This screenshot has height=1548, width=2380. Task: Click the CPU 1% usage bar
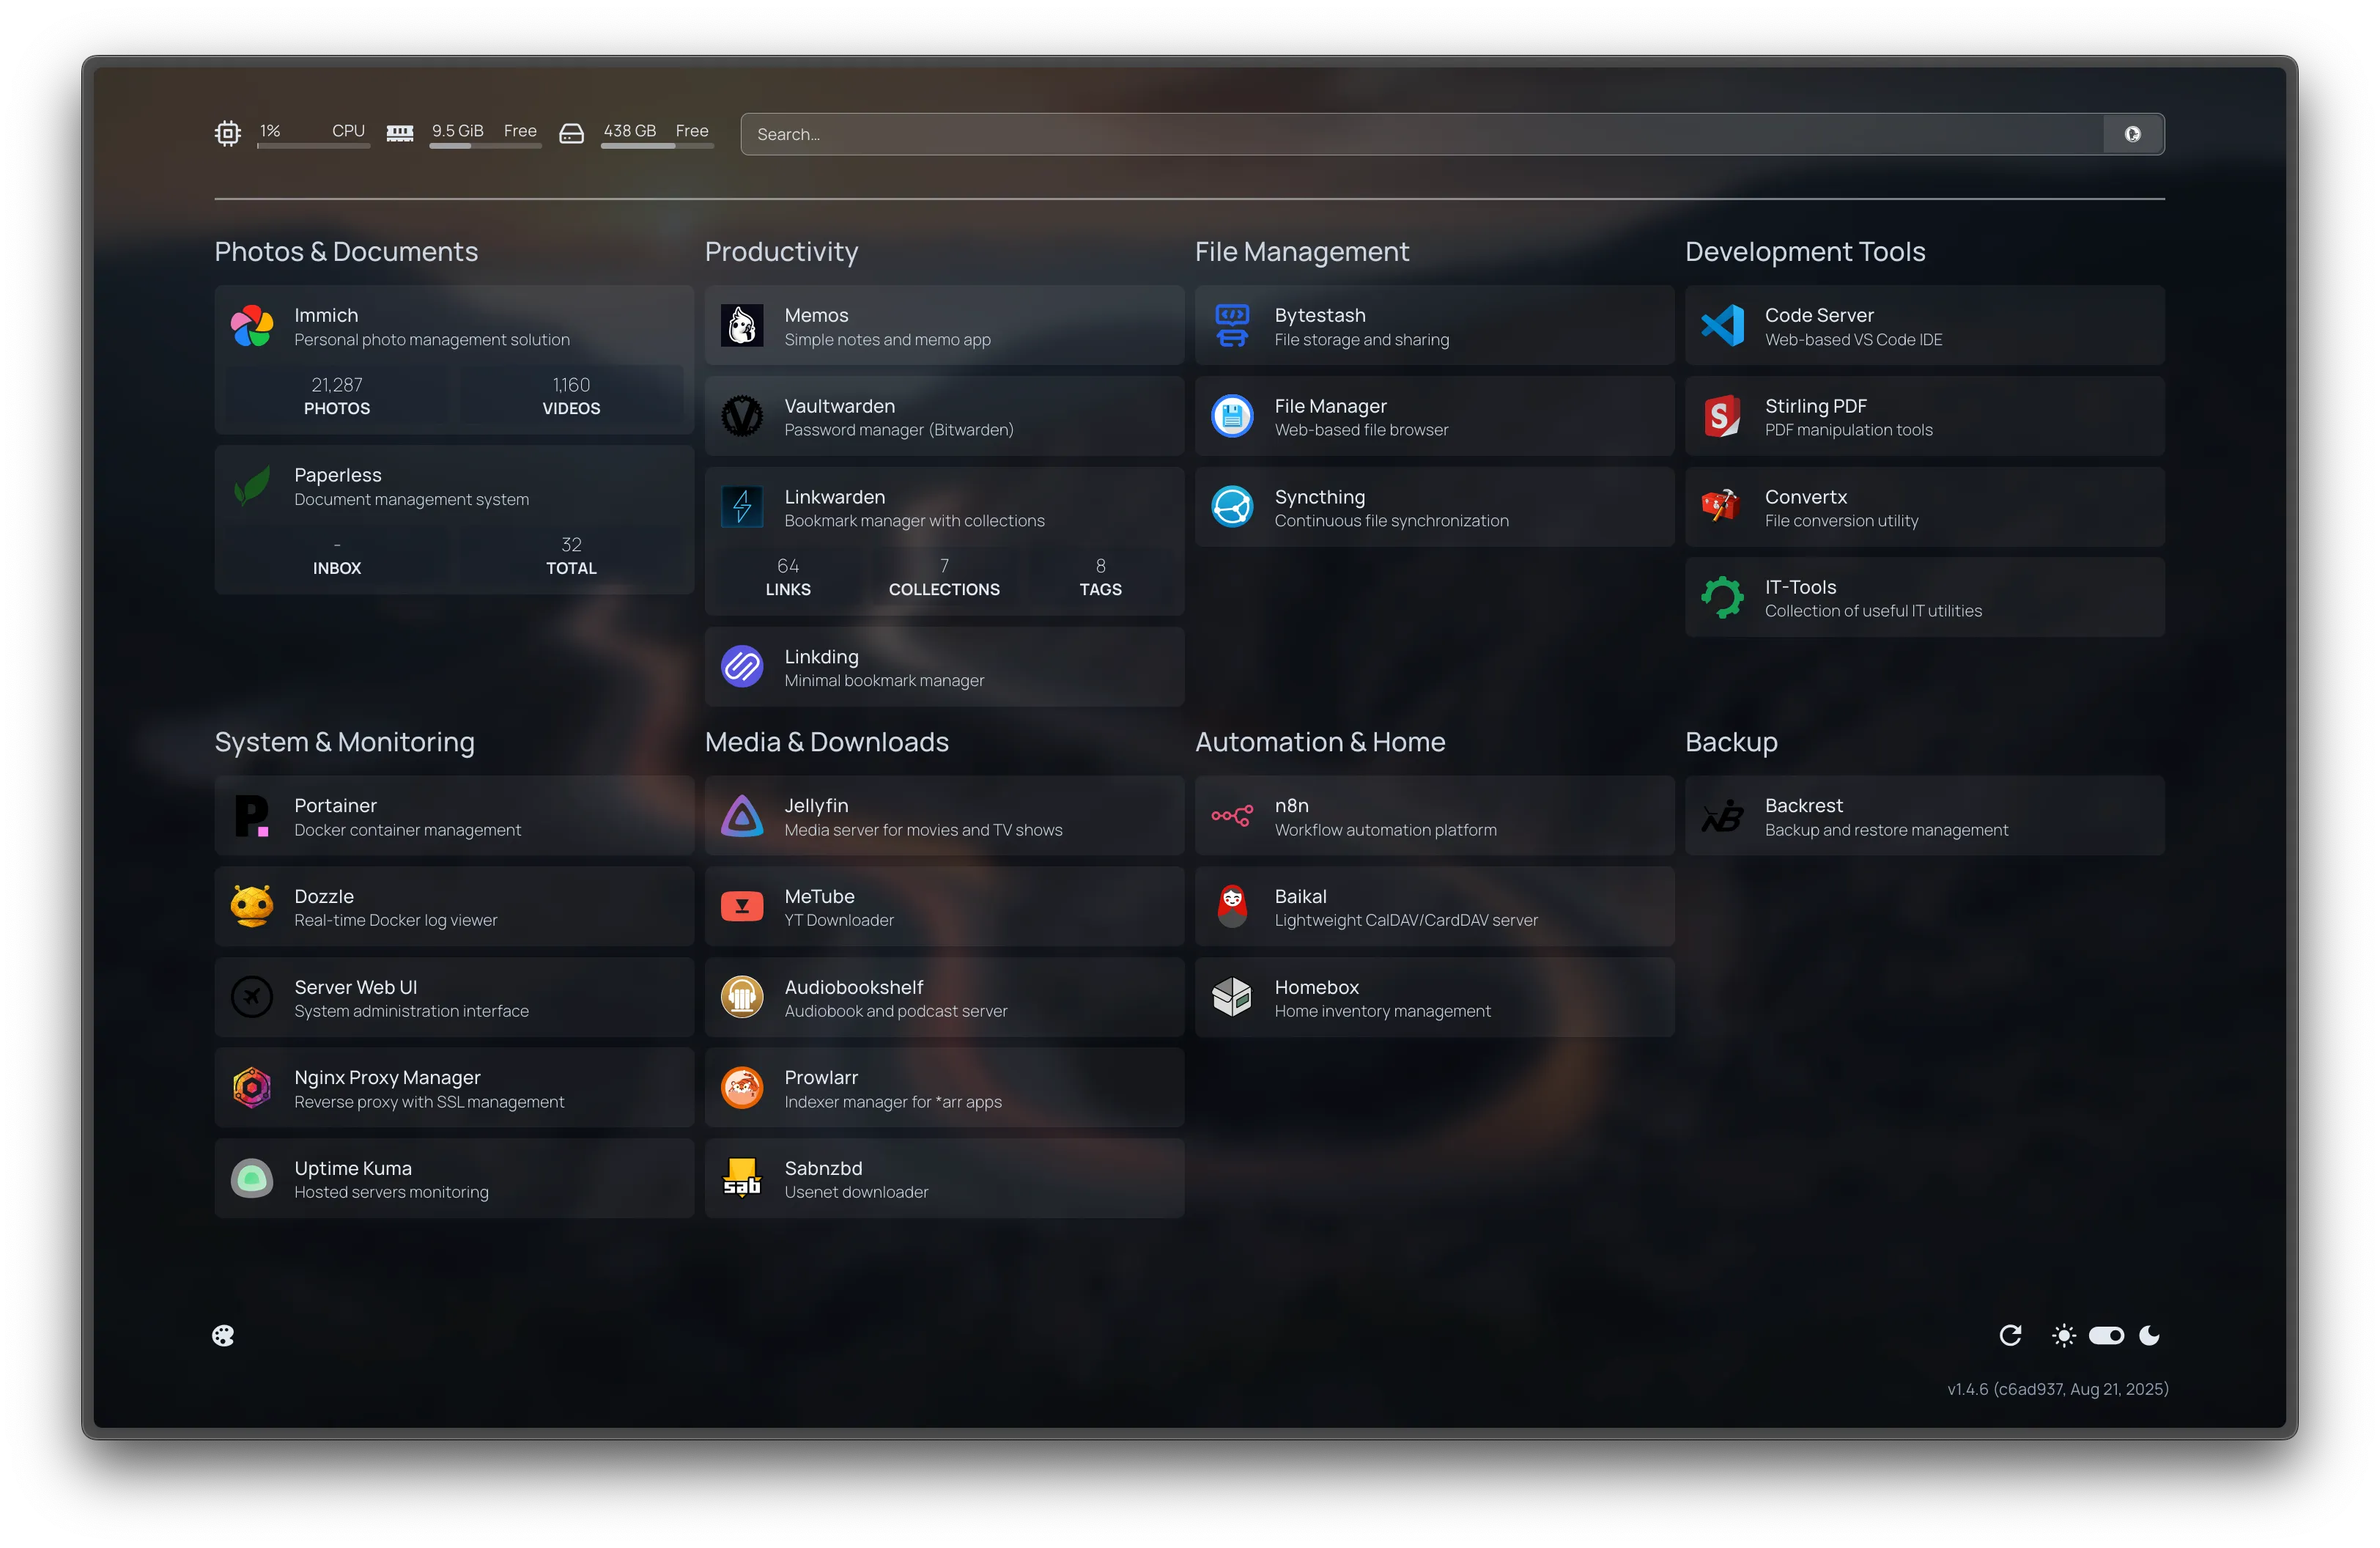pos(313,146)
